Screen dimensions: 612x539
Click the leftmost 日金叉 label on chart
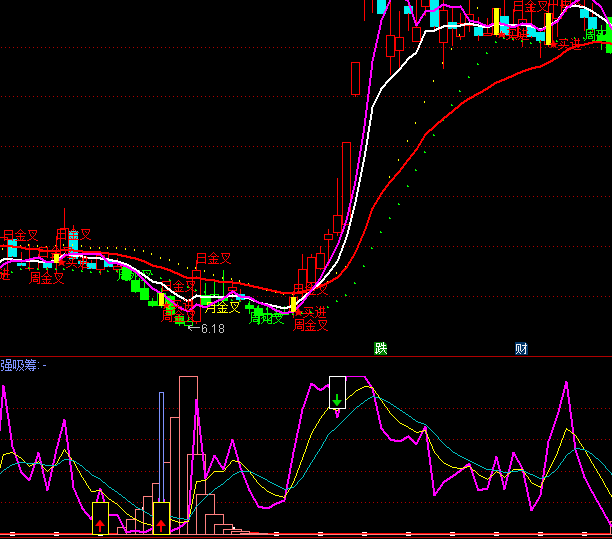coord(20,236)
